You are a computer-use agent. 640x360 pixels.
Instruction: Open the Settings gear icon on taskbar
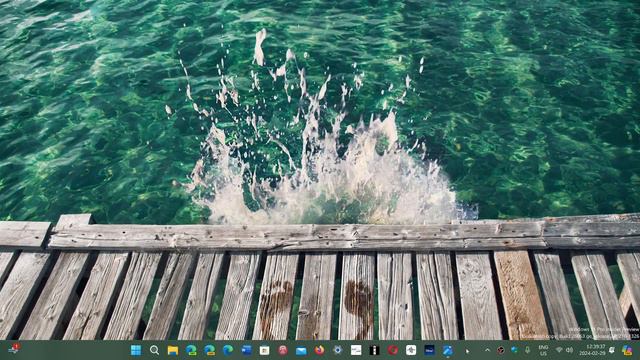pyautogui.click(x=338, y=350)
